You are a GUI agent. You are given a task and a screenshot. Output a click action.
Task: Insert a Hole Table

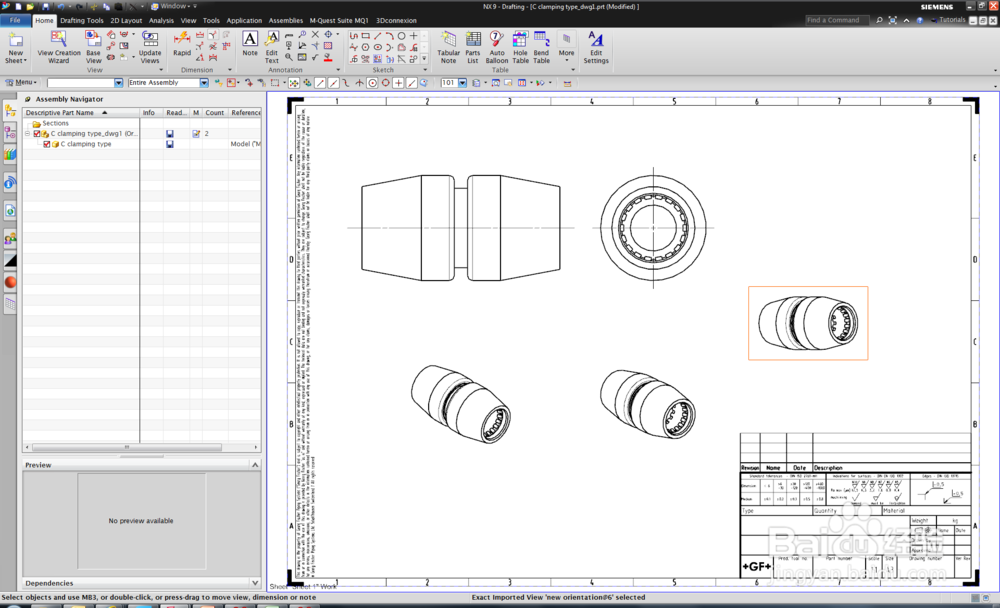pos(520,47)
